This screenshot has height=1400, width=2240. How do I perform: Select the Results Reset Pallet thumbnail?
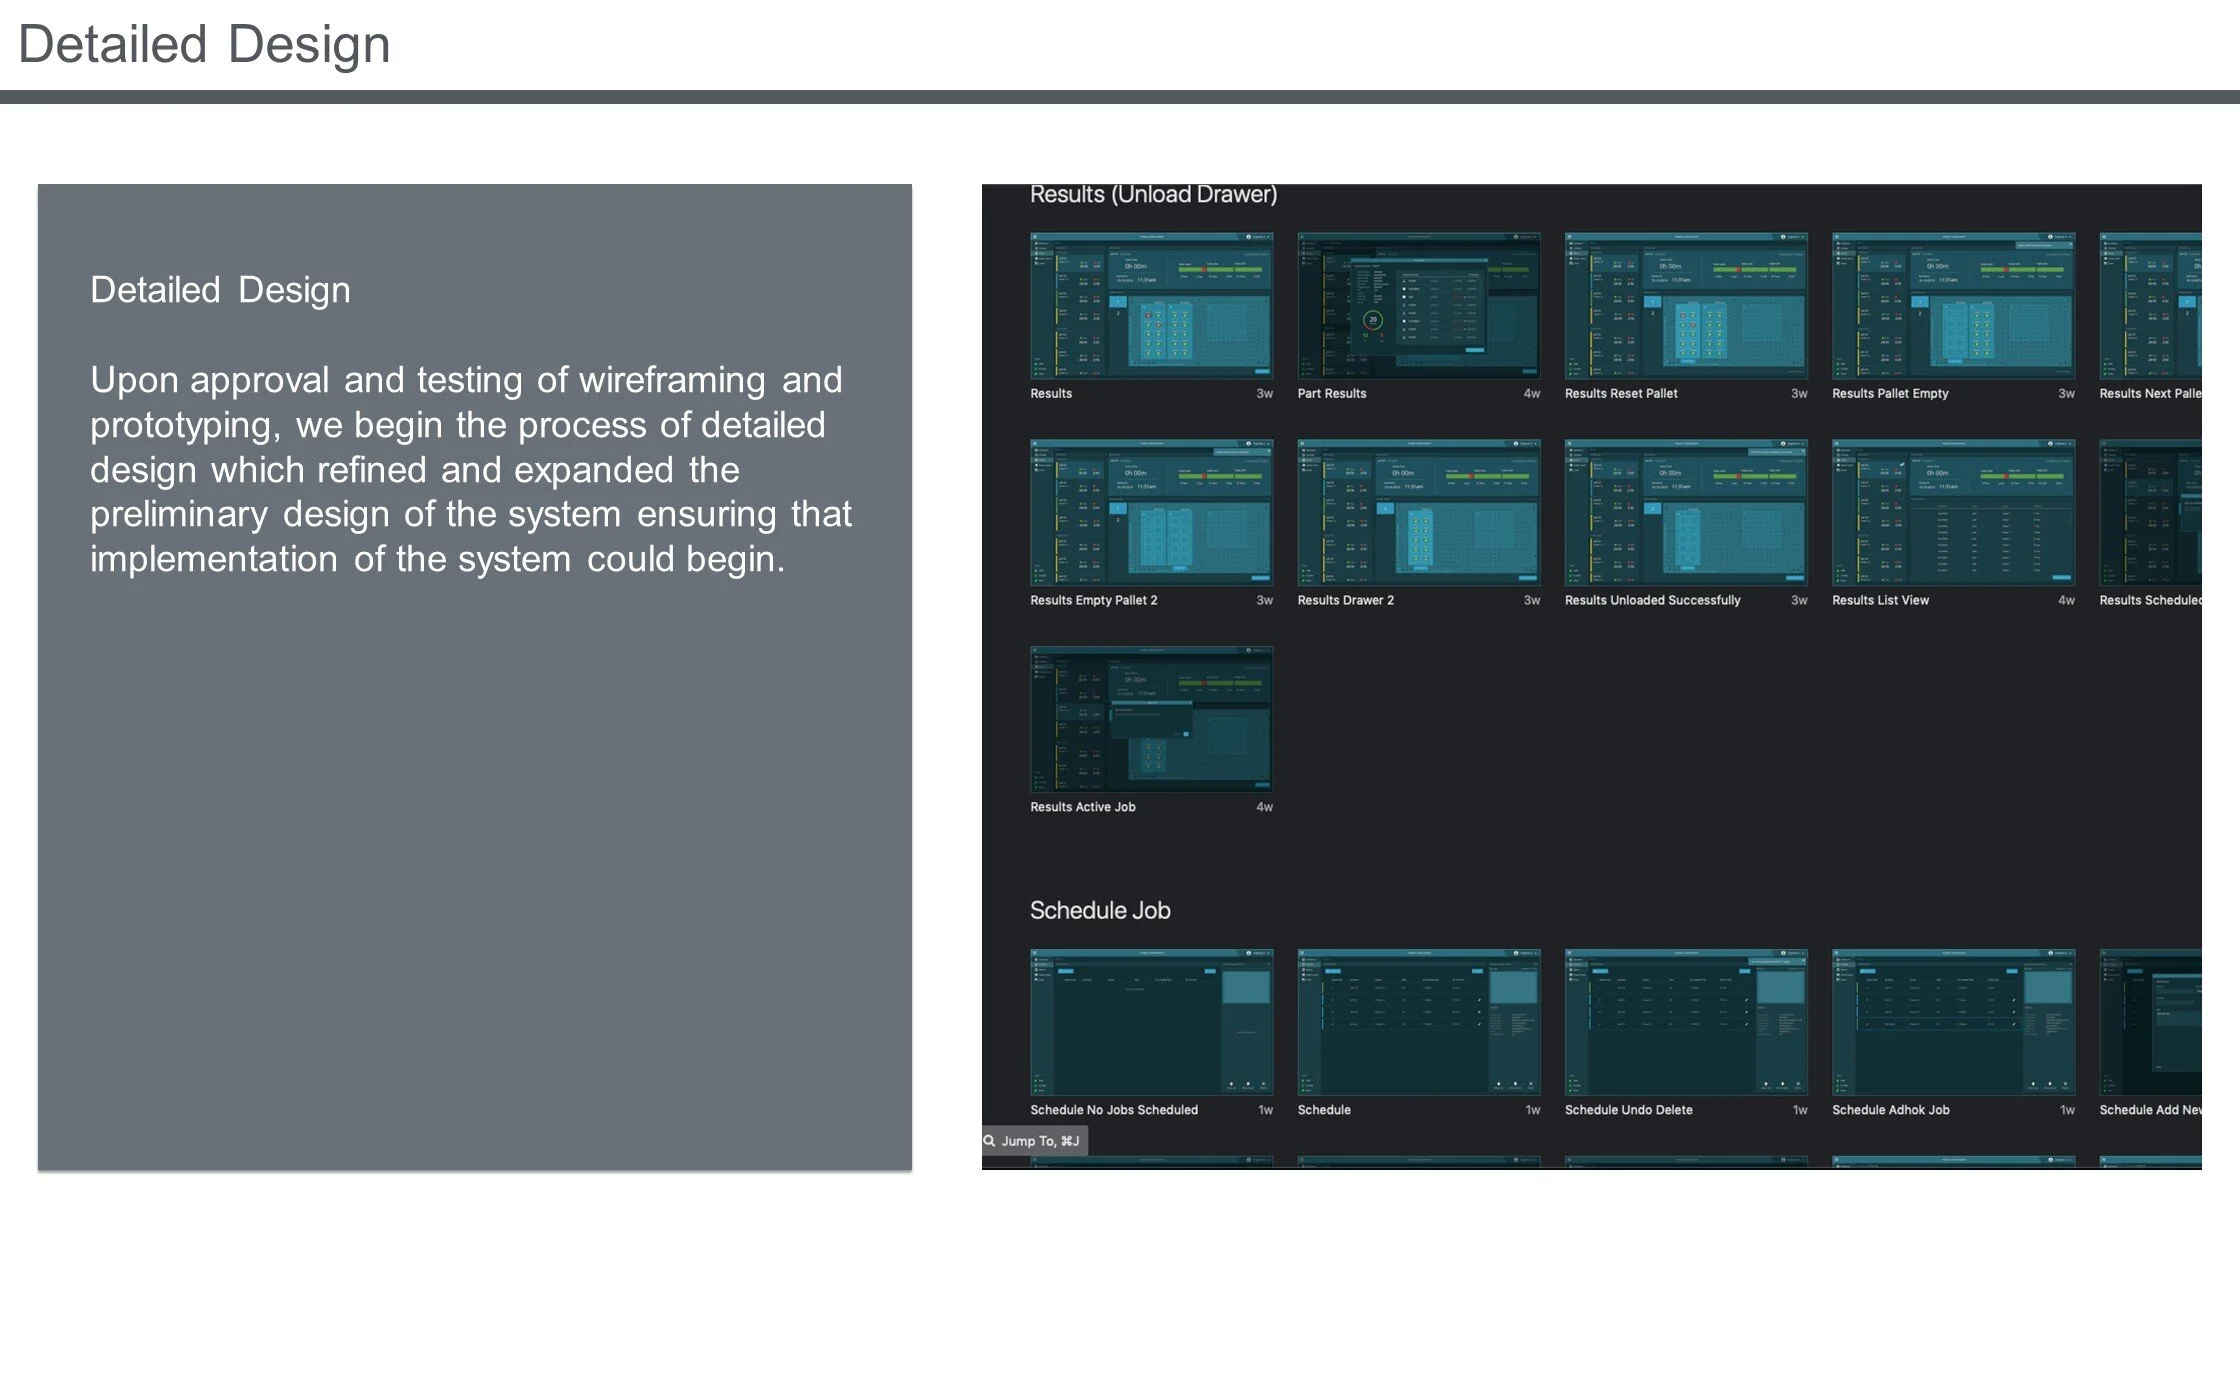1685,306
